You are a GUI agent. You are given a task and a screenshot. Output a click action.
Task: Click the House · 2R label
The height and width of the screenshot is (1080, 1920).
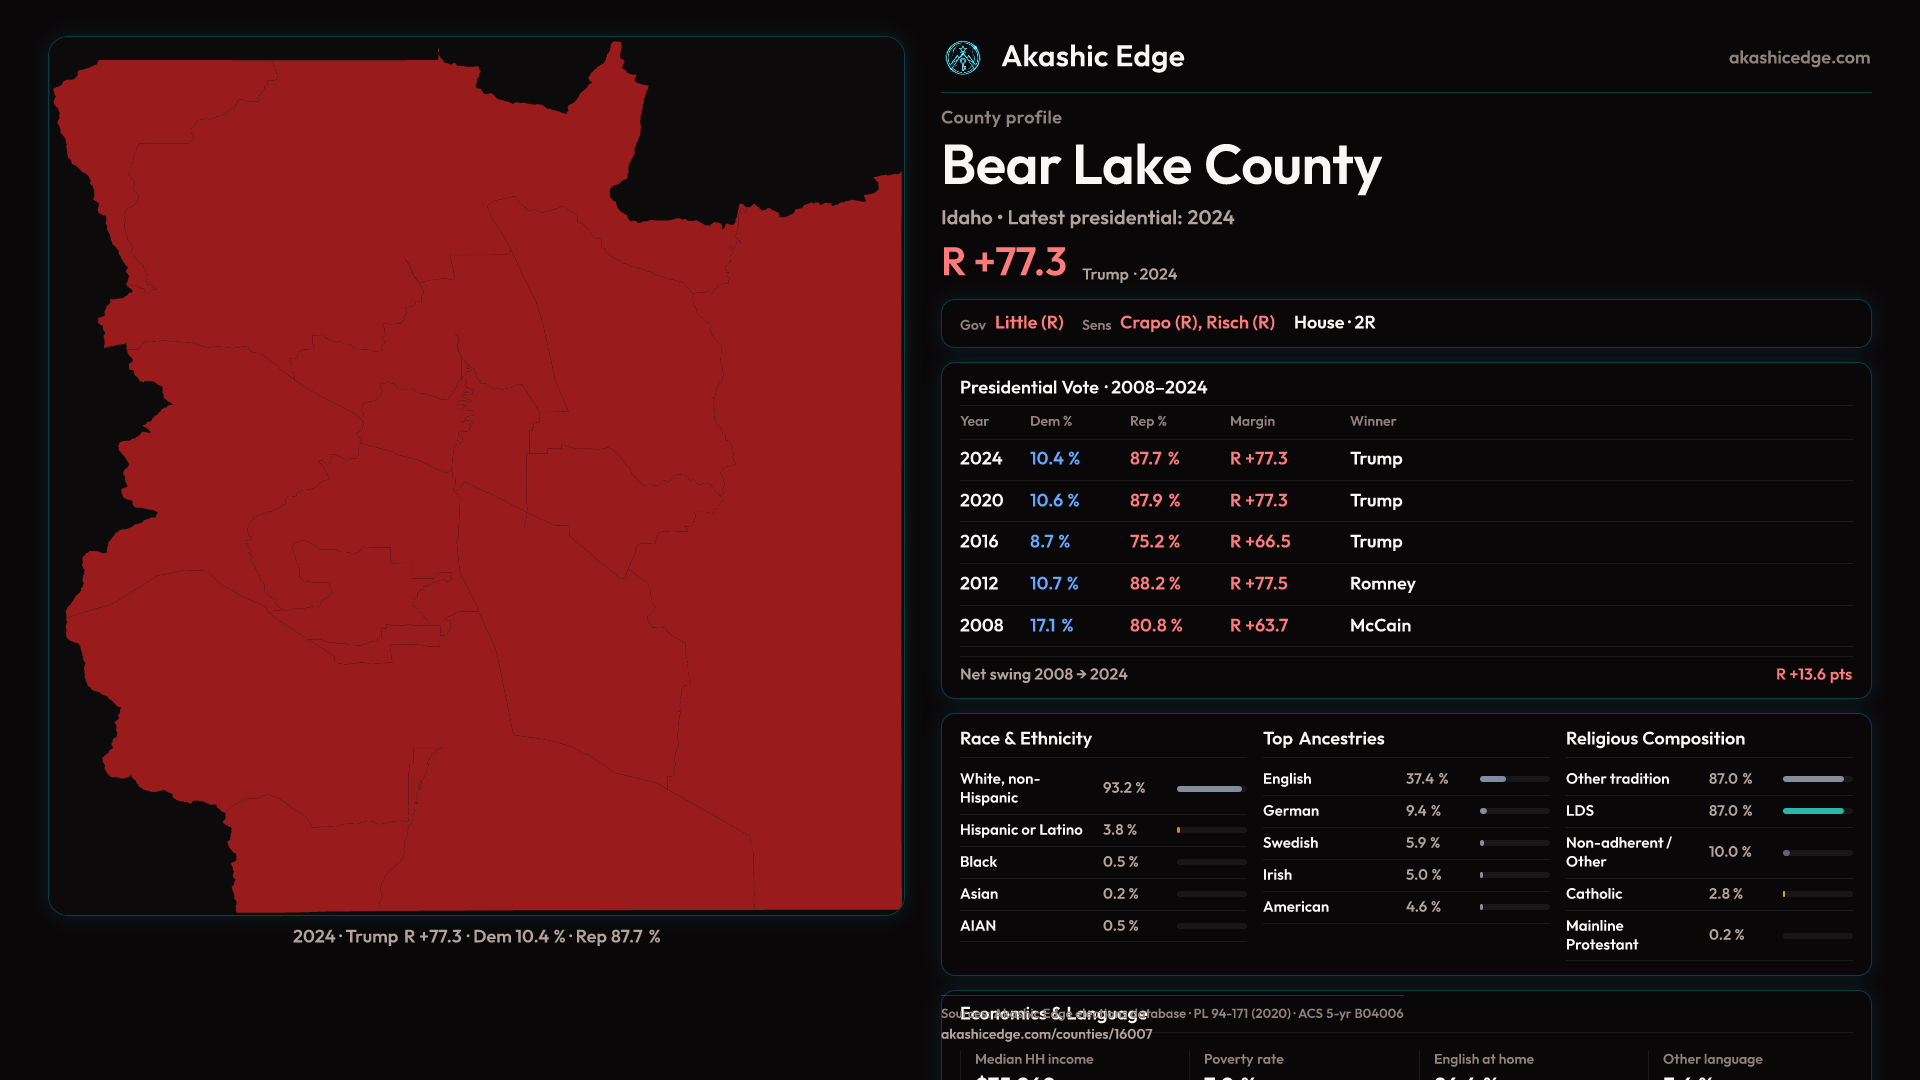(x=1334, y=323)
